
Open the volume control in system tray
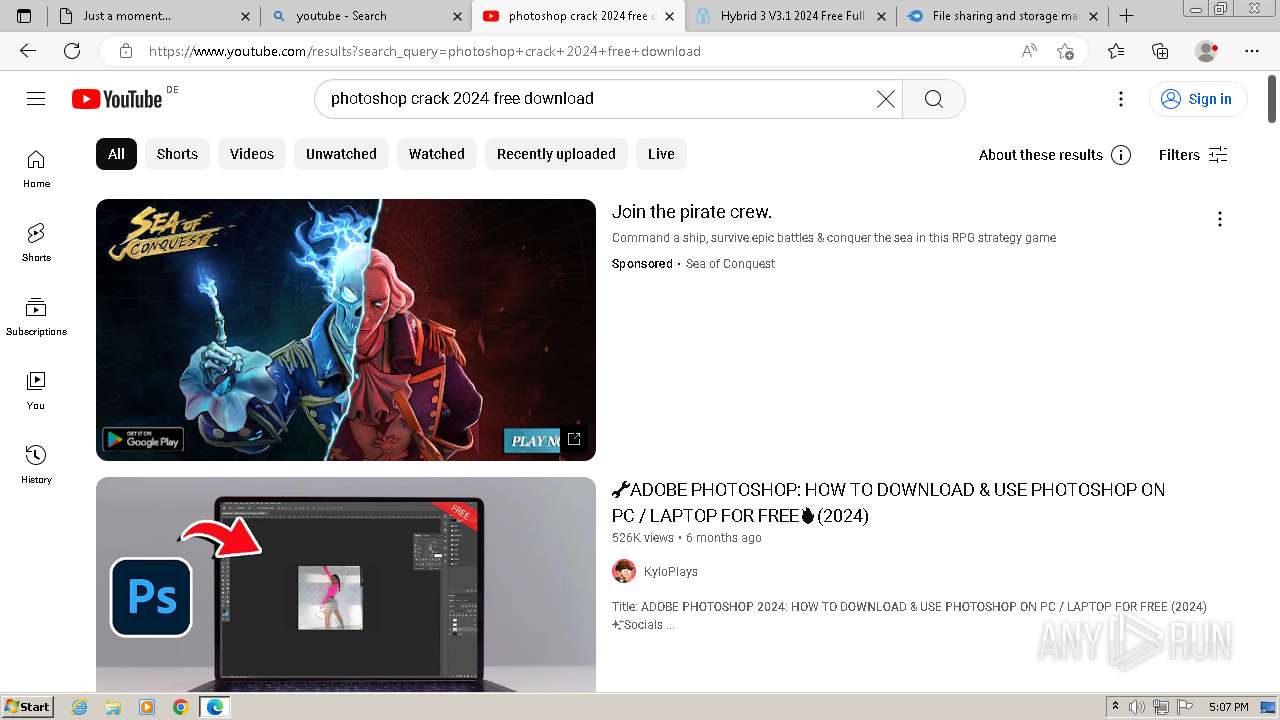(x=1136, y=707)
